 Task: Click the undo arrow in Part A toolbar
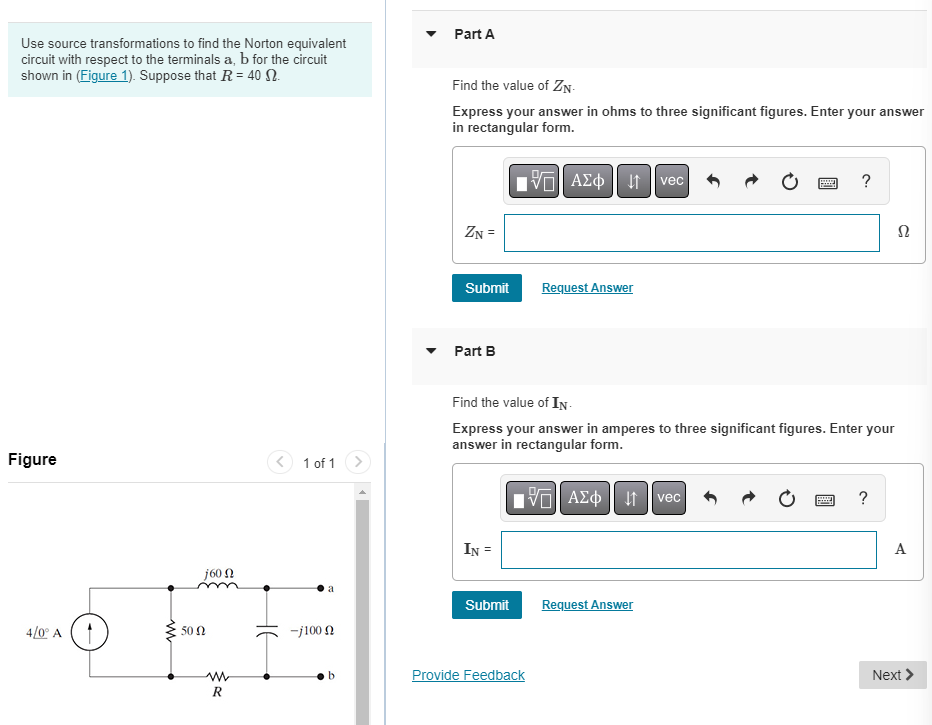[x=713, y=181]
